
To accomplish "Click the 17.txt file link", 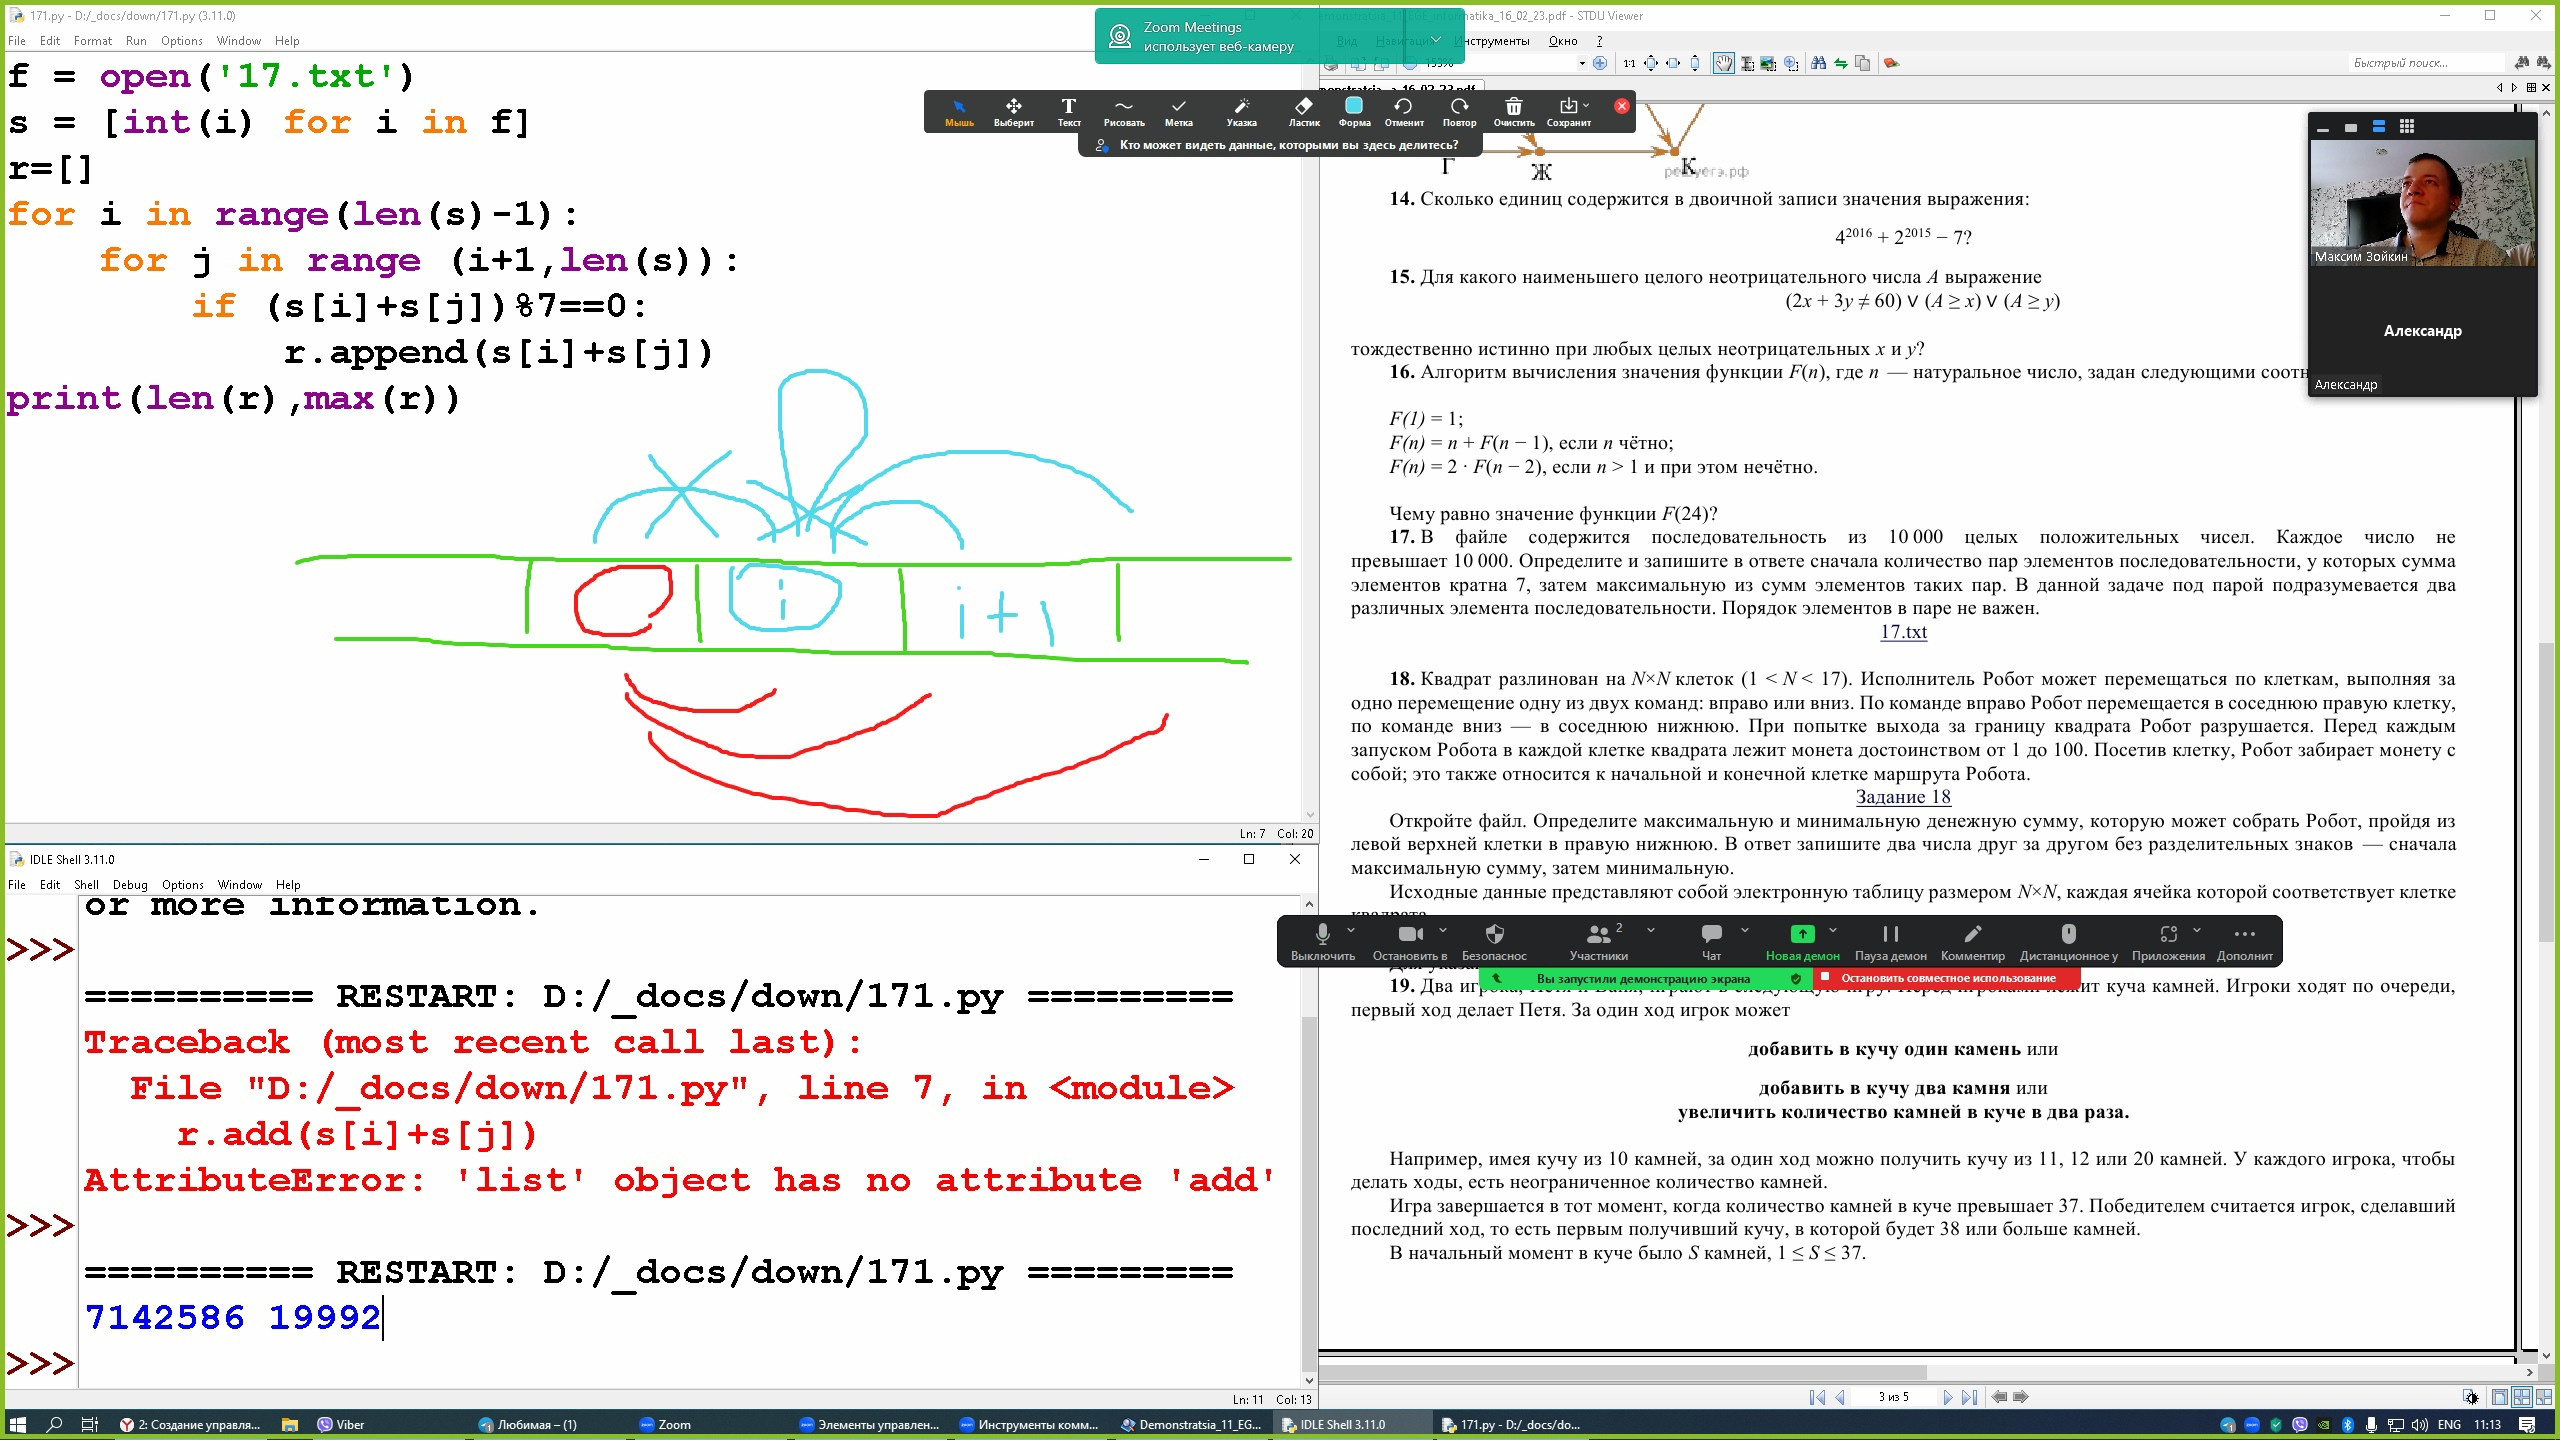I will [x=1903, y=632].
